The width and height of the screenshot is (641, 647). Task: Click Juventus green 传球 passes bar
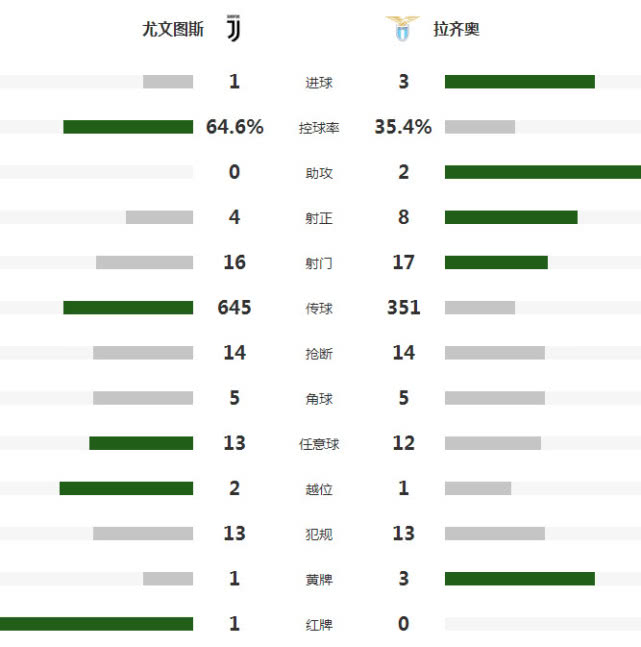click(x=128, y=307)
